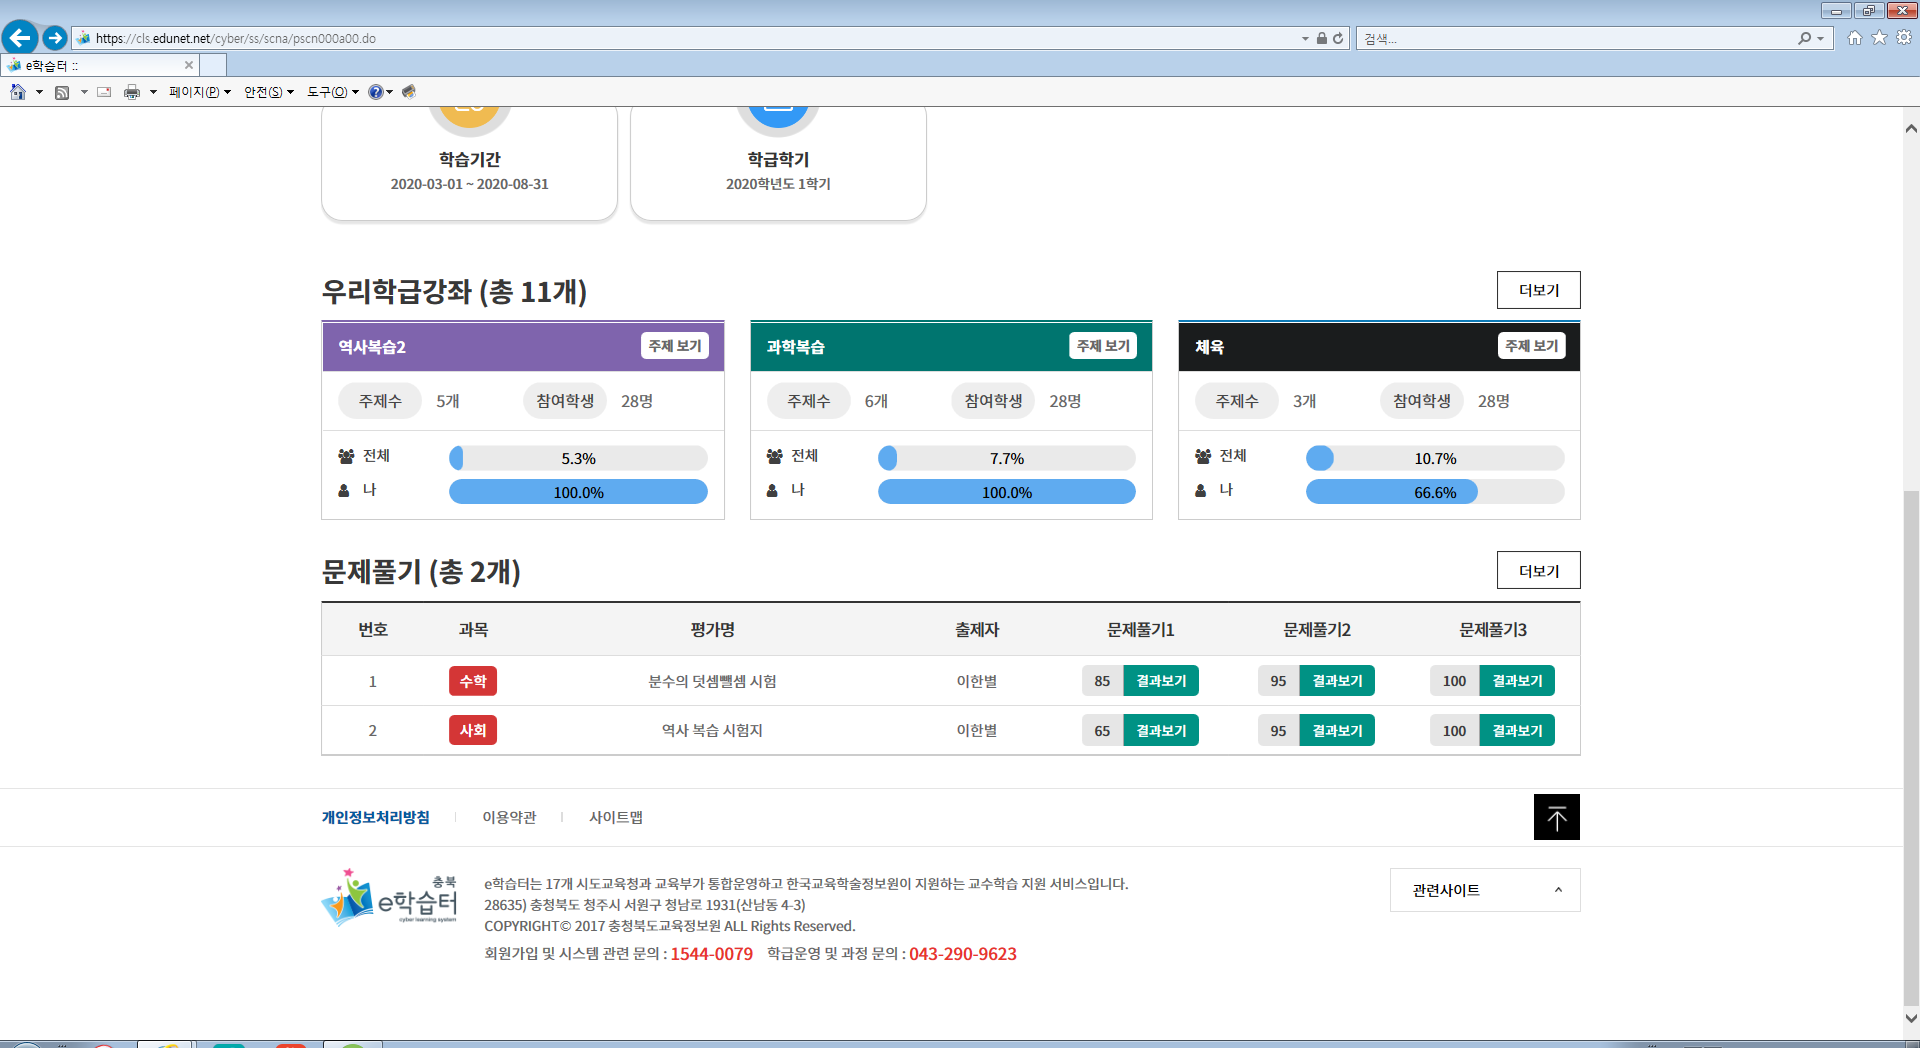Expand the 관련사이트 dropdown
1920x1048 pixels.
tap(1485, 890)
